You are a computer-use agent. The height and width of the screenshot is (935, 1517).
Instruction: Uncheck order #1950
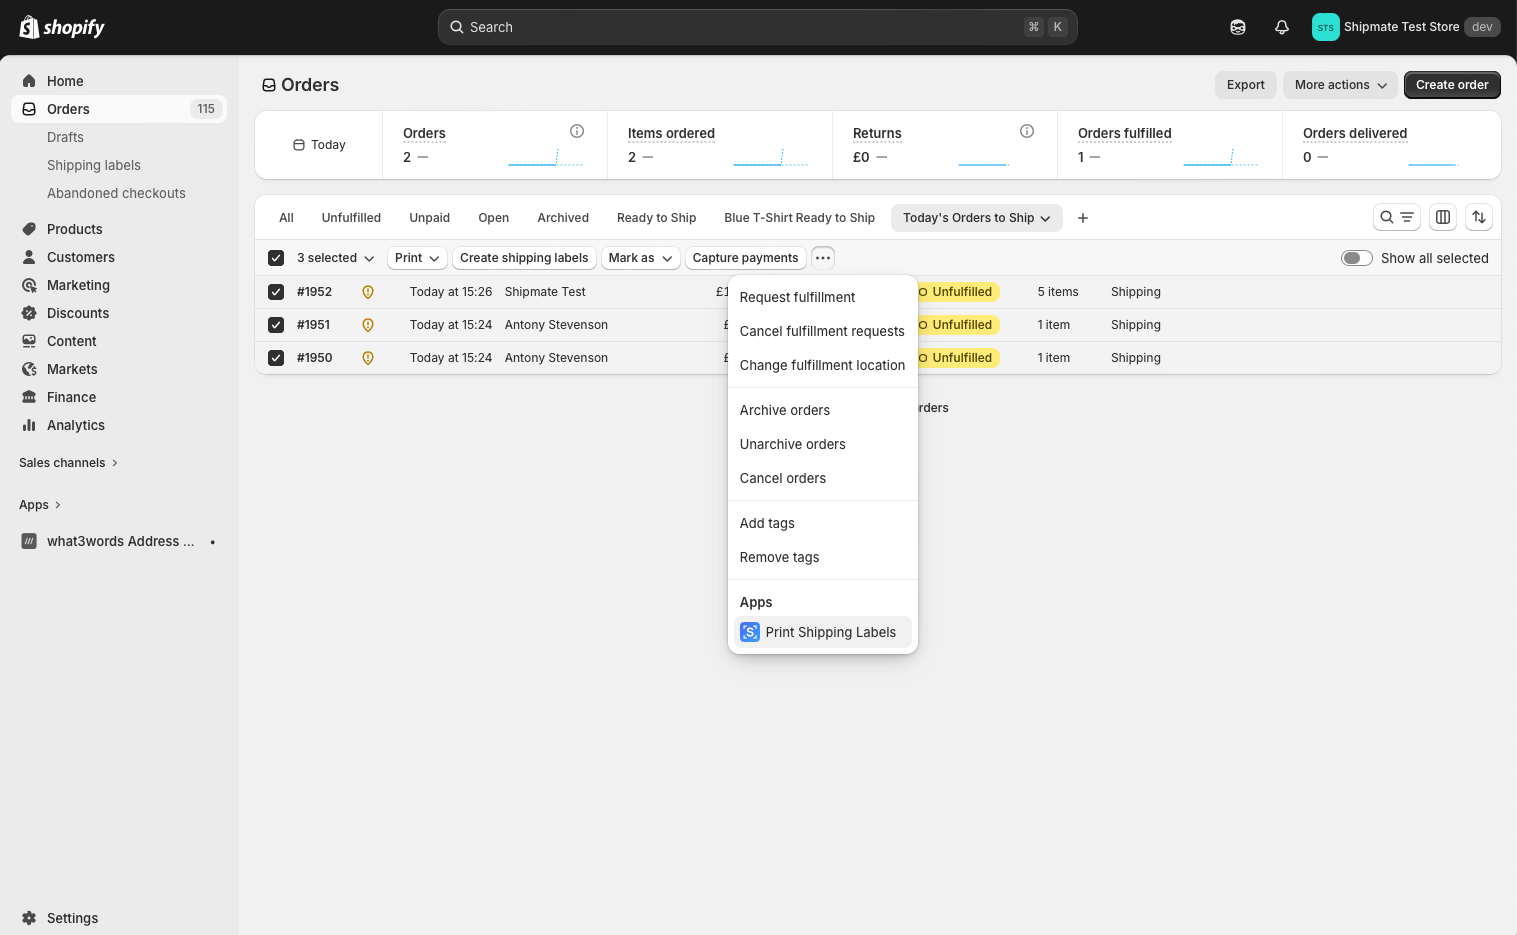tap(275, 357)
